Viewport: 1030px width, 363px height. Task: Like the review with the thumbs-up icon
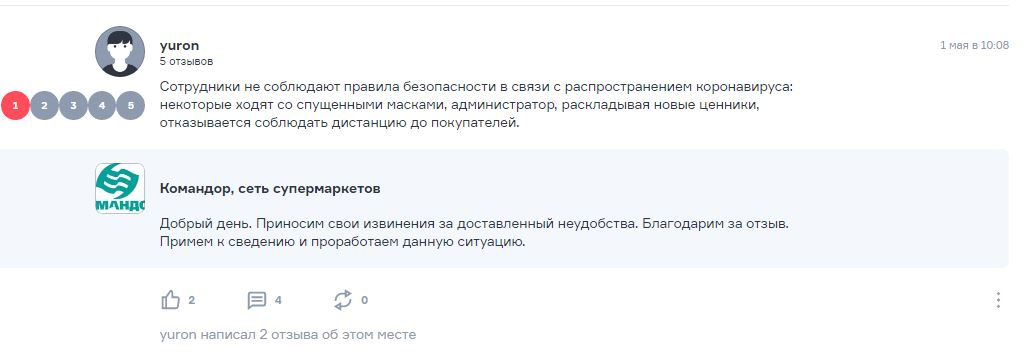[x=170, y=301]
